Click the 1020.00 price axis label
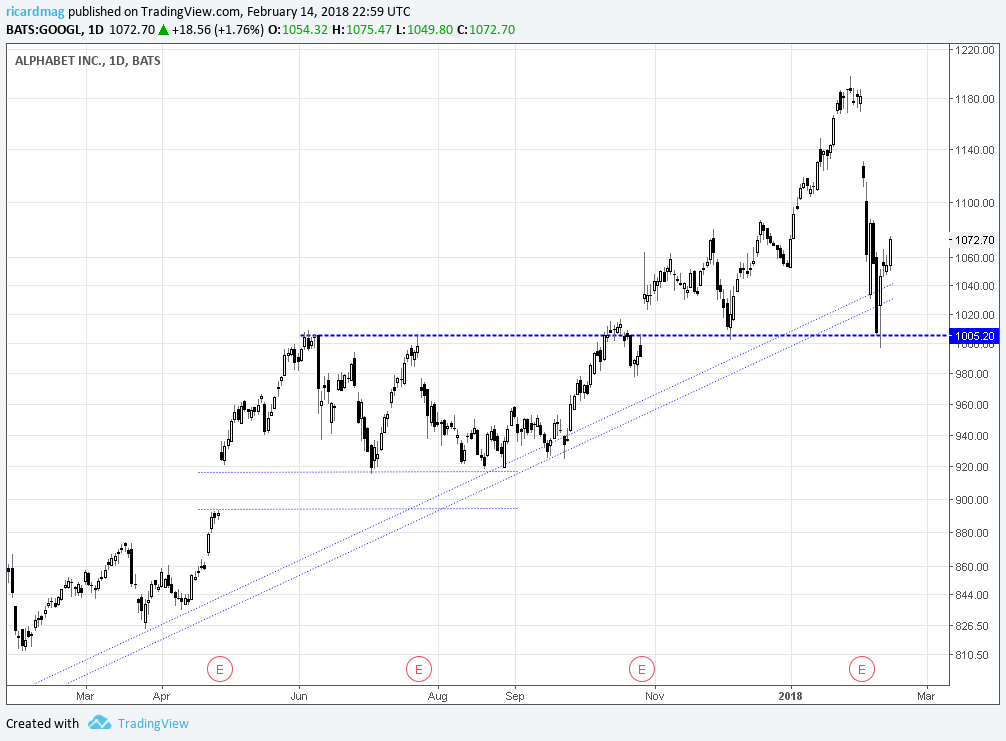1006x741 pixels. tap(975, 315)
